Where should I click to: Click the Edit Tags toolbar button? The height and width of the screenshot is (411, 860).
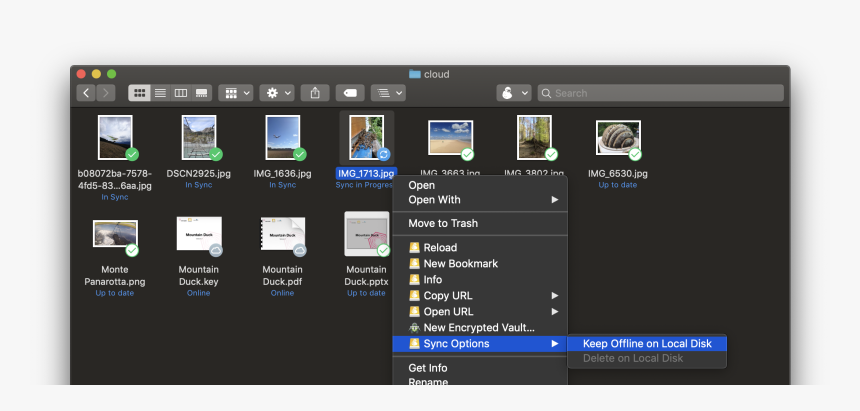pyautogui.click(x=349, y=93)
